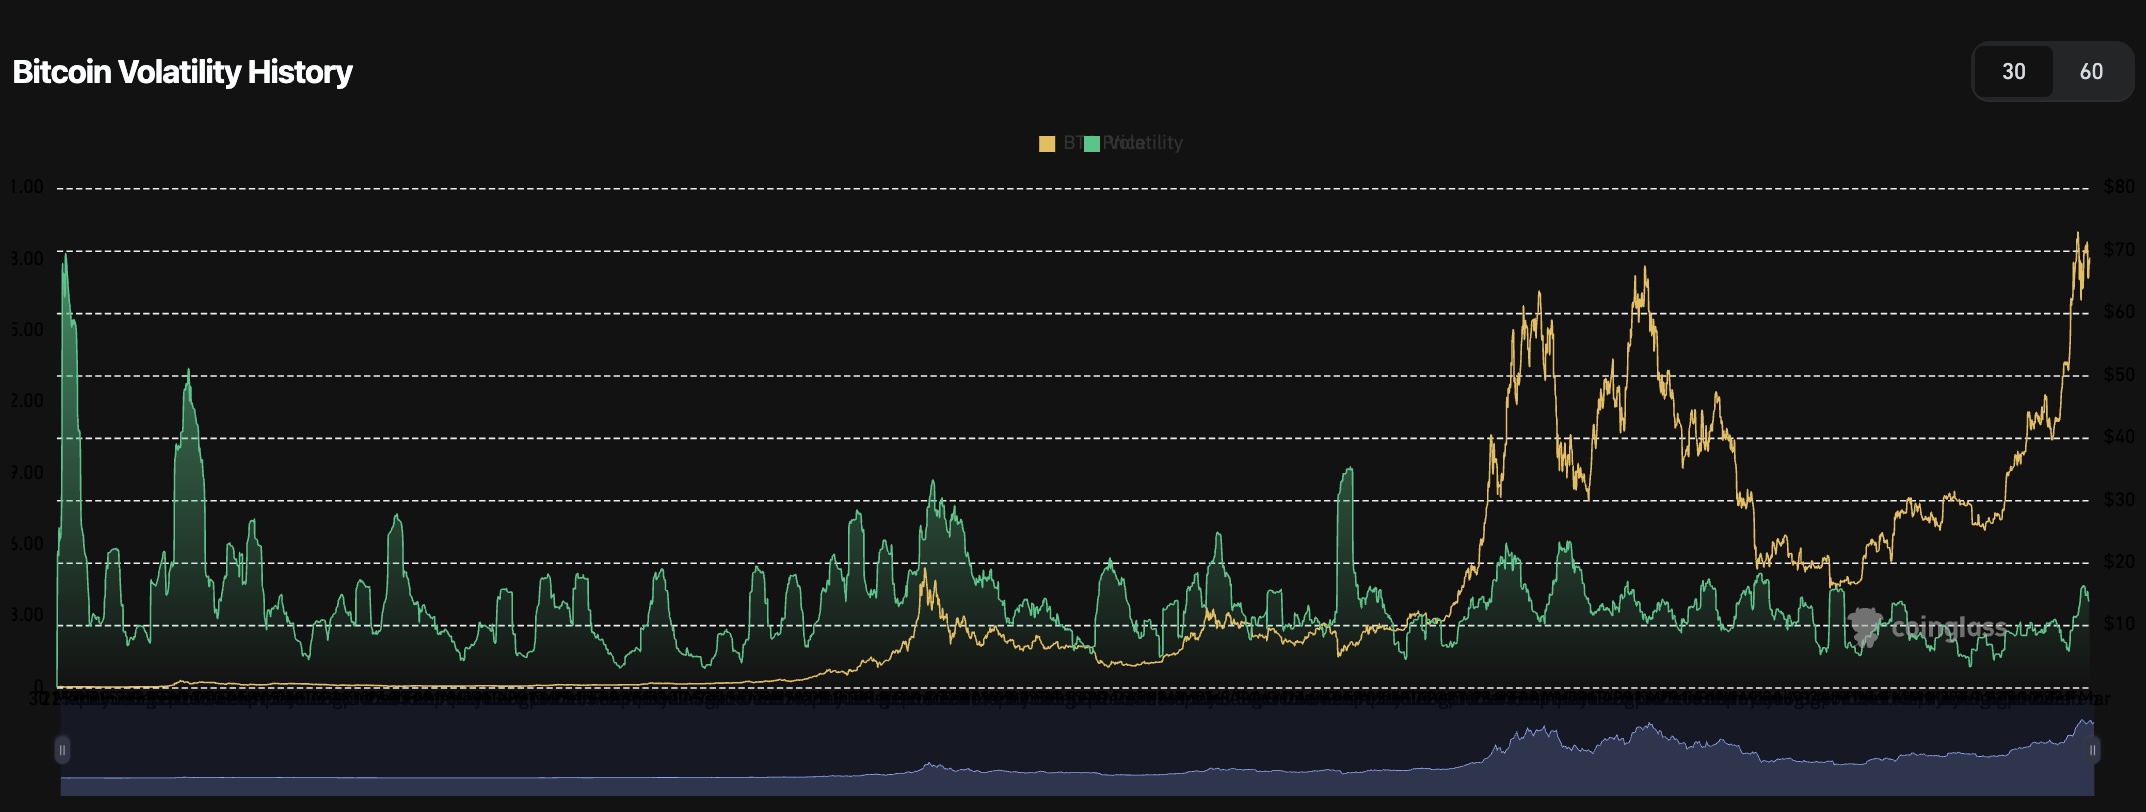
Task: Click the coinglass watermark text
Action: coord(1948,628)
